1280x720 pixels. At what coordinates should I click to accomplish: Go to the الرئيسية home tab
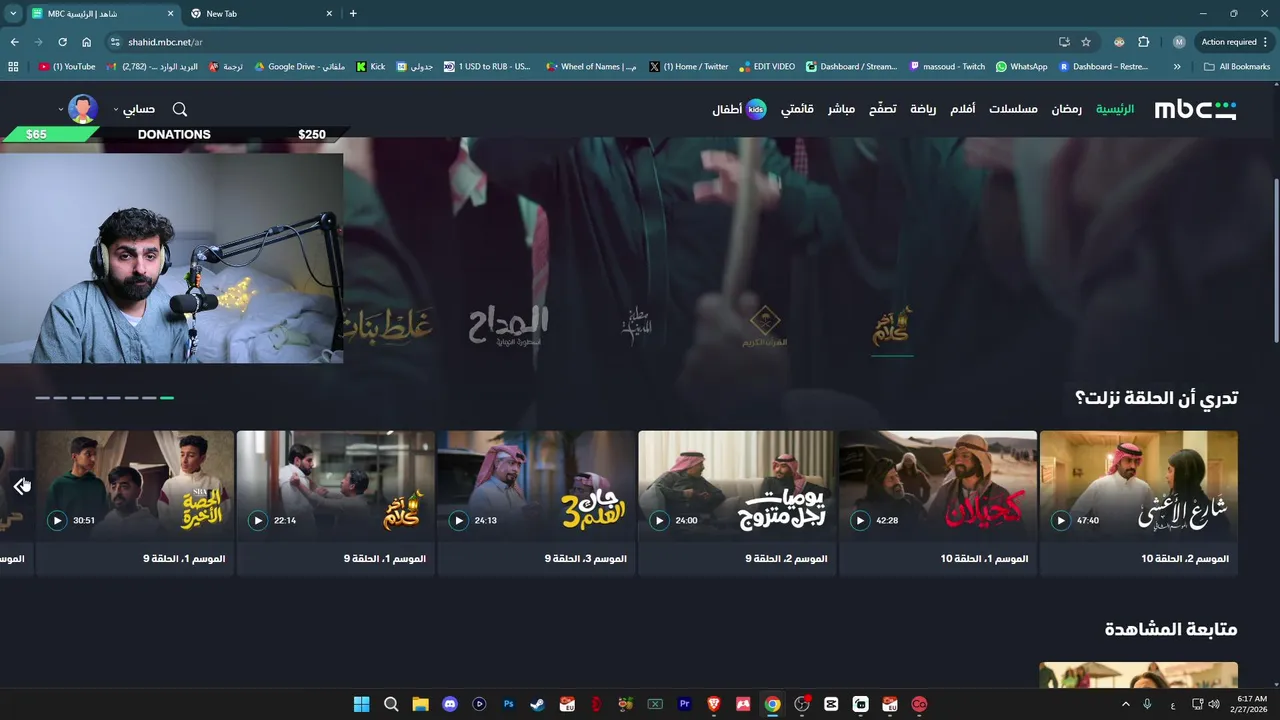(x=1115, y=109)
